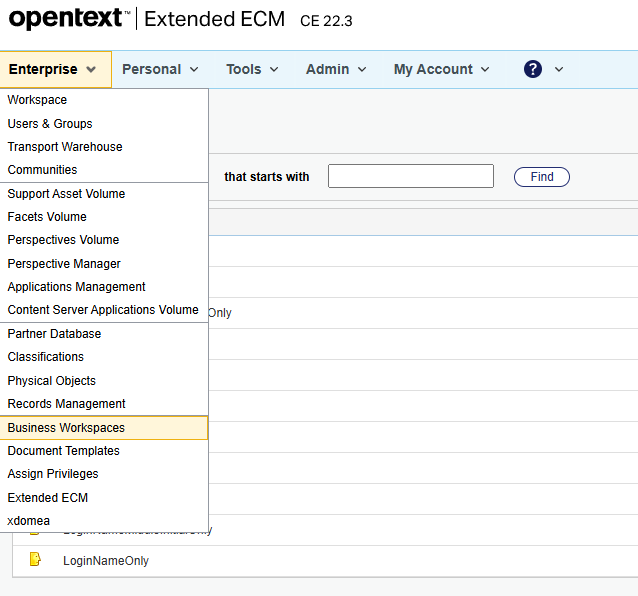Screen dimensions: 638x596
Task: Select Business Workspaces from Enterprise menu
Action: tap(66, 428)
